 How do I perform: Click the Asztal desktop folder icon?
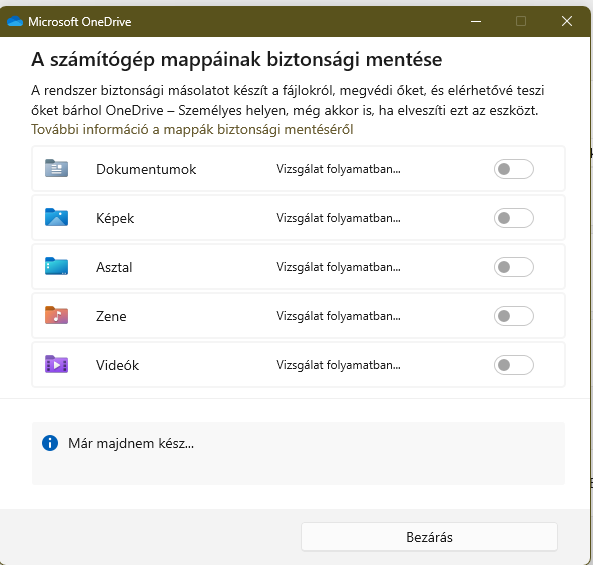point(56,266)
